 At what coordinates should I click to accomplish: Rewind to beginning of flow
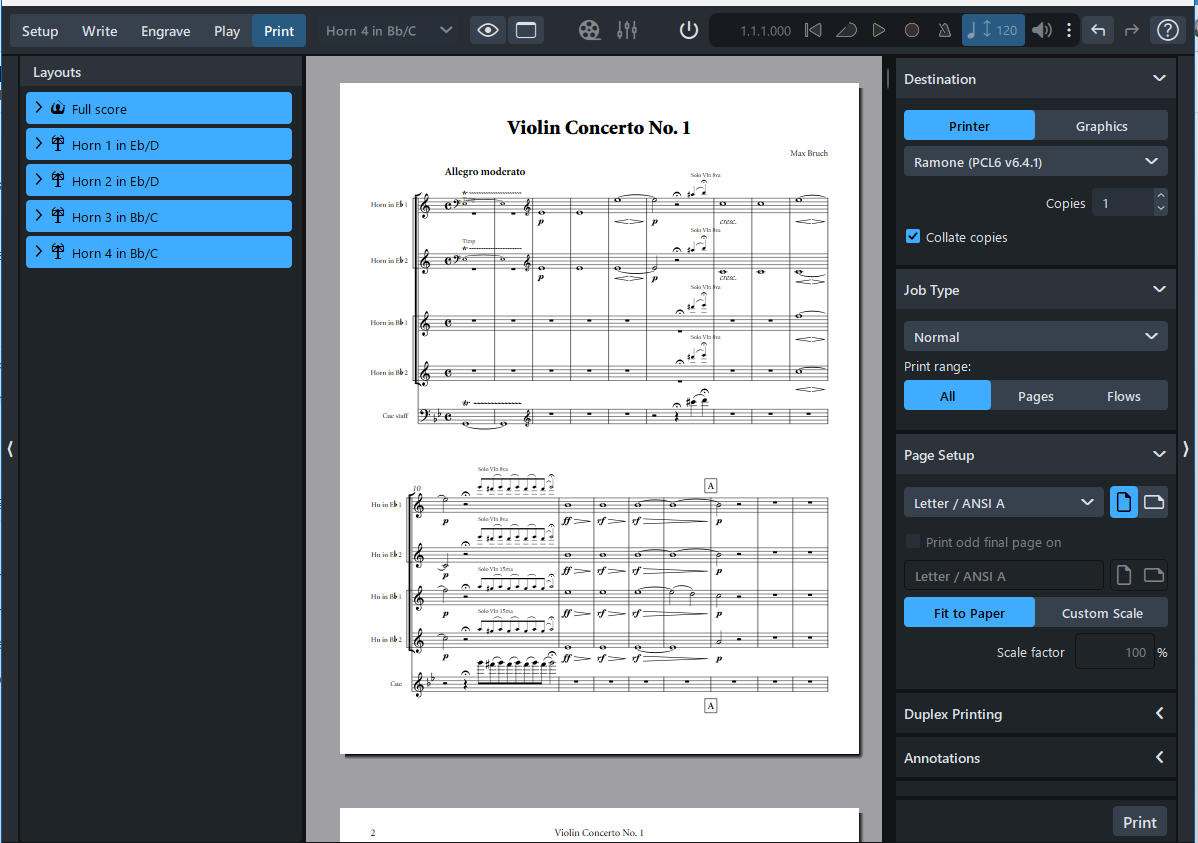813,31
